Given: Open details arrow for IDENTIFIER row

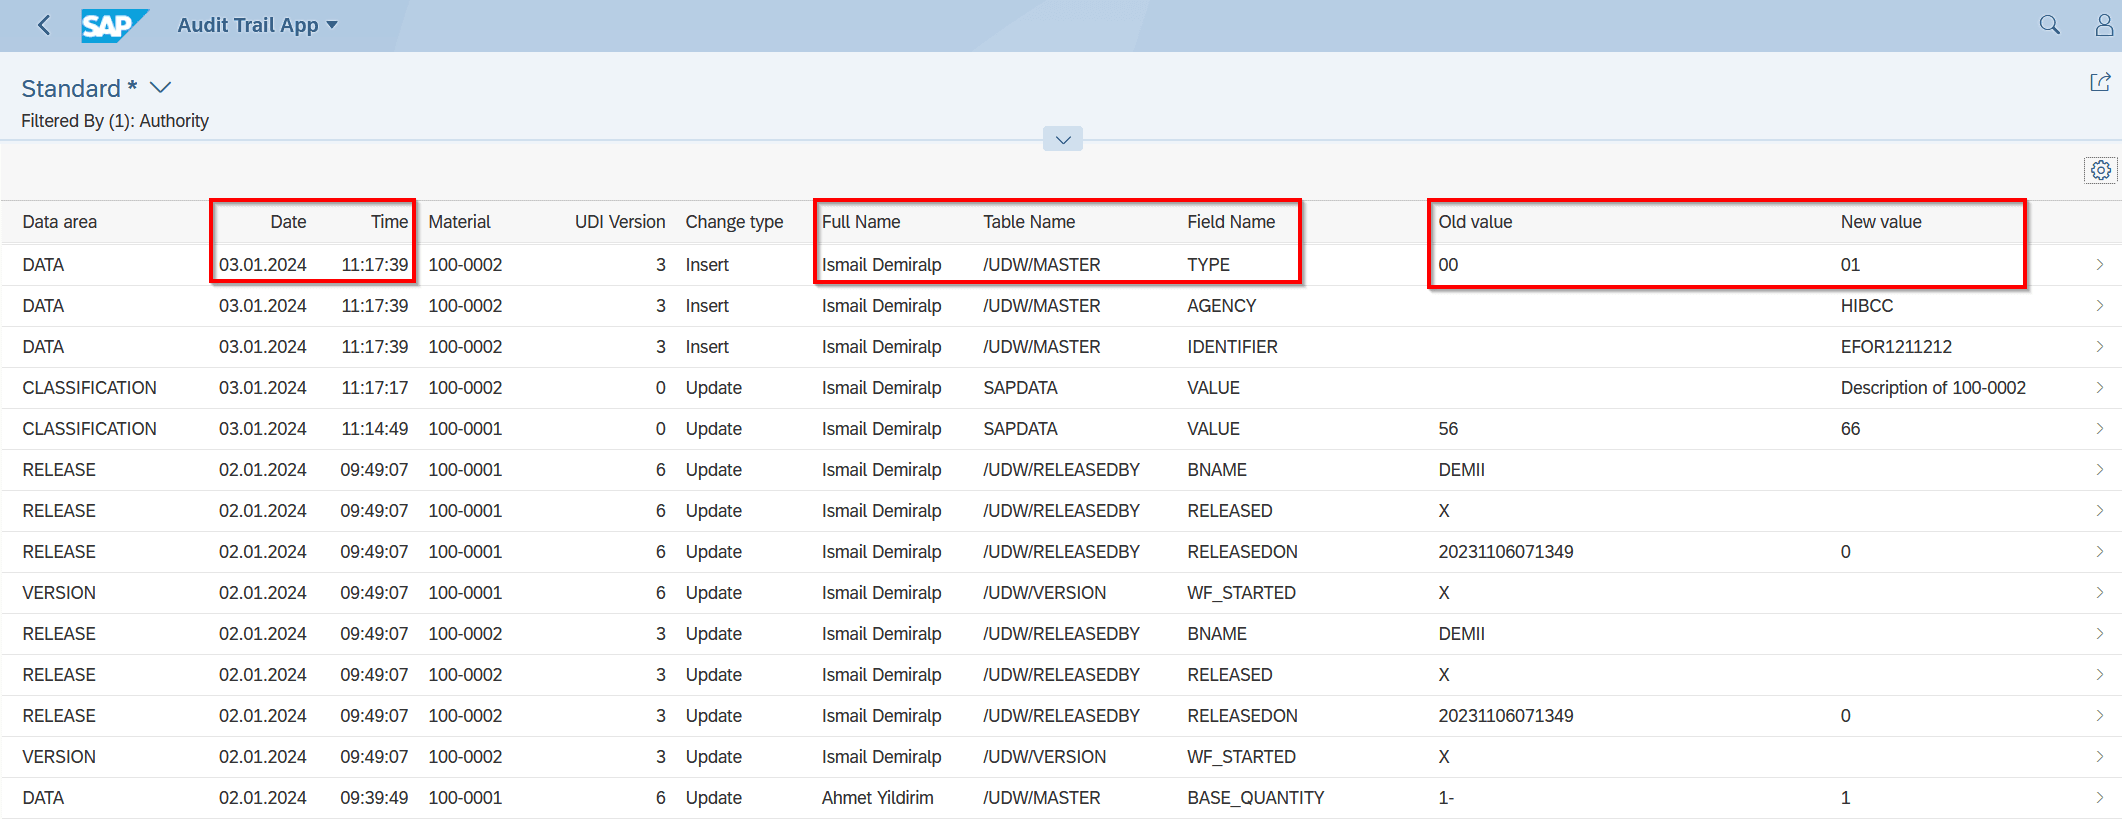Looking at the screenshot, I should [x=2100, y=347].
